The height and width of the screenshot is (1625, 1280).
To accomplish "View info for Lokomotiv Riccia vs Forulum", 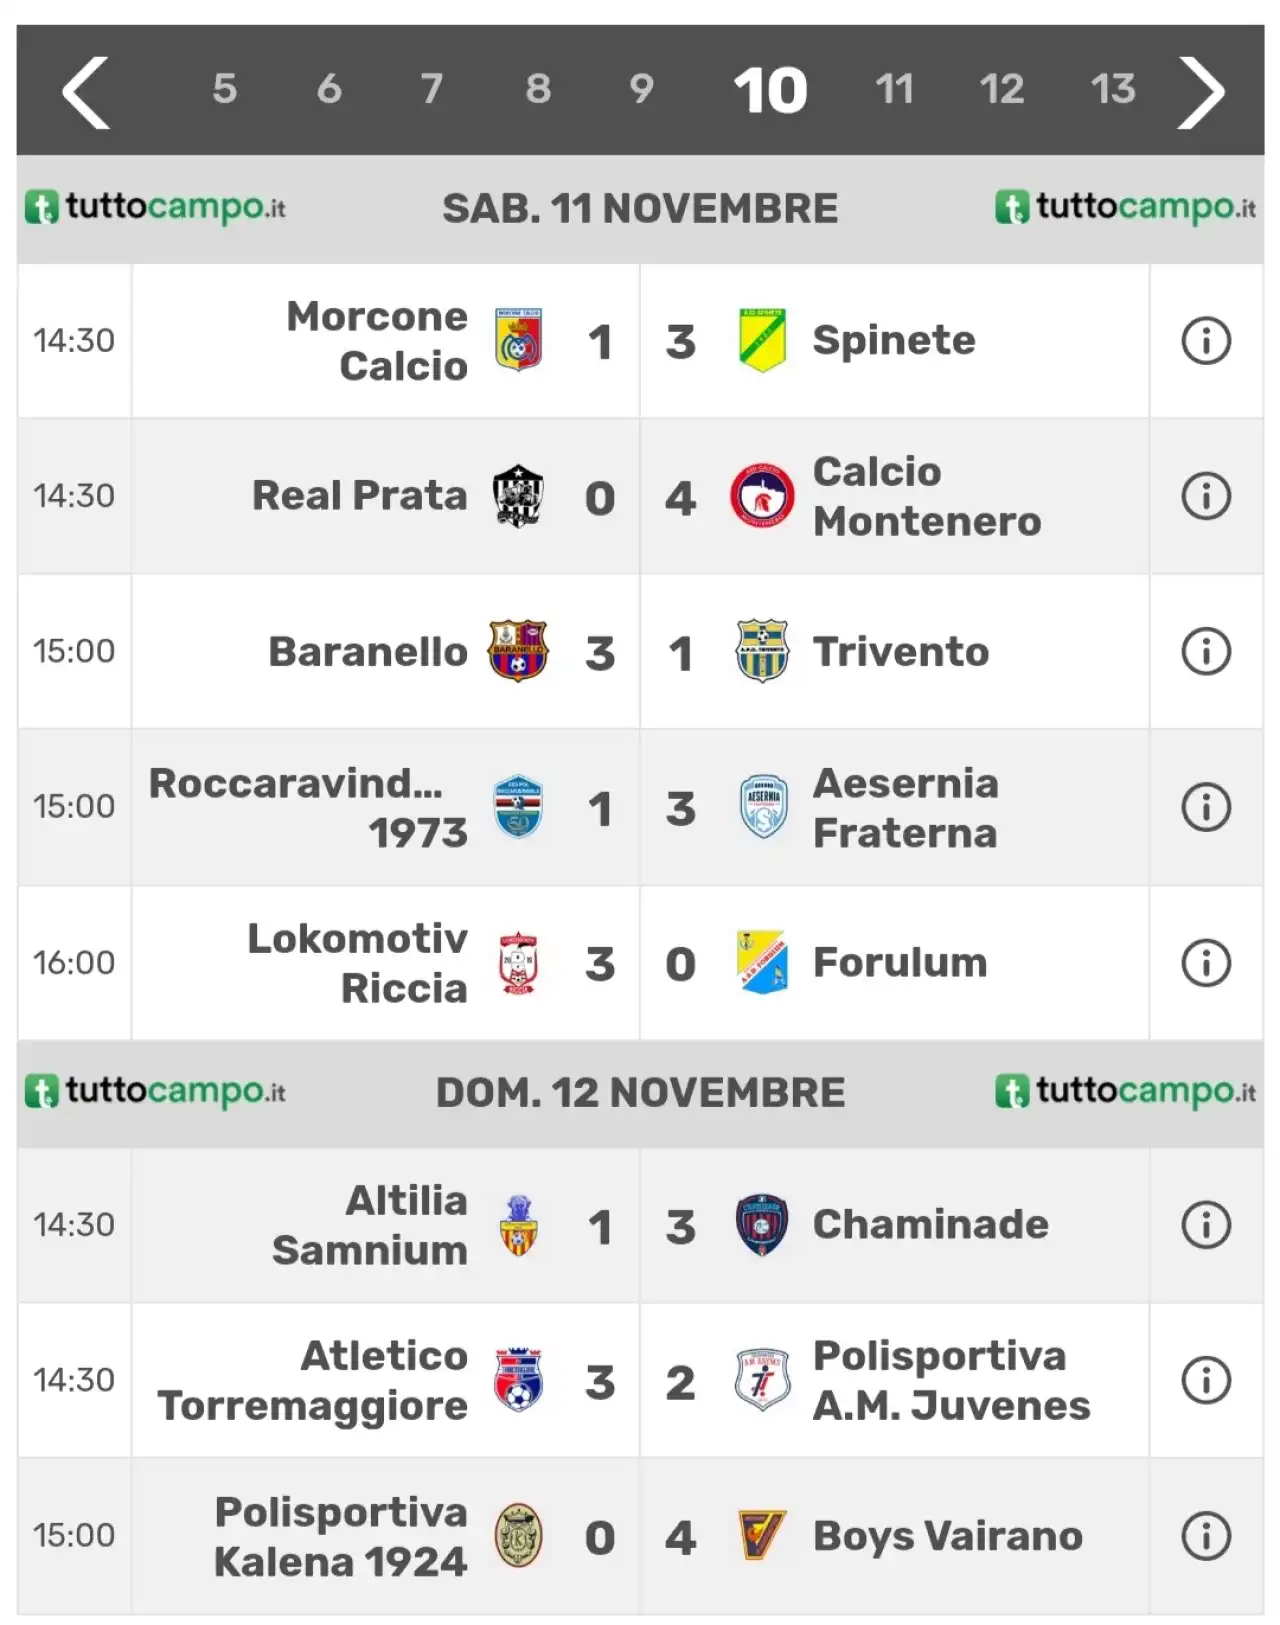I will (1206, 963).
